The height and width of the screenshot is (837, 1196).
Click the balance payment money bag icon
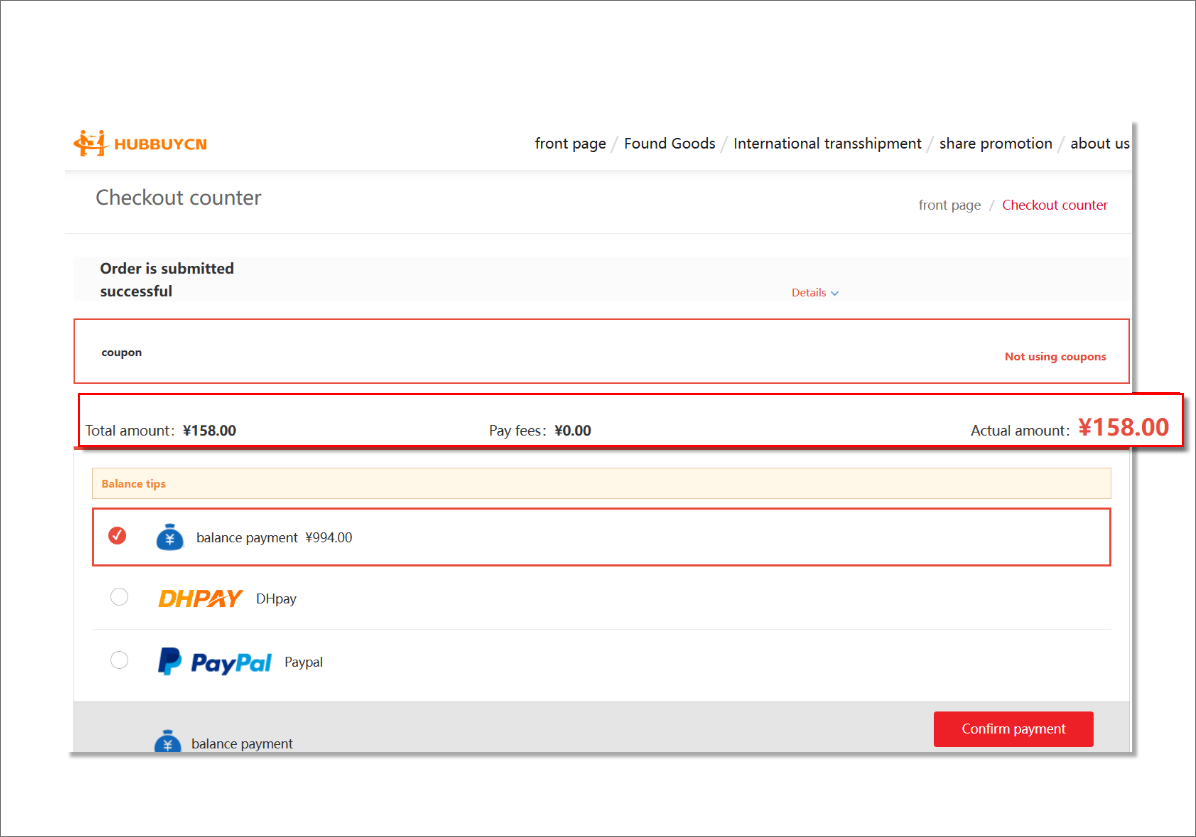click(170, 537)
